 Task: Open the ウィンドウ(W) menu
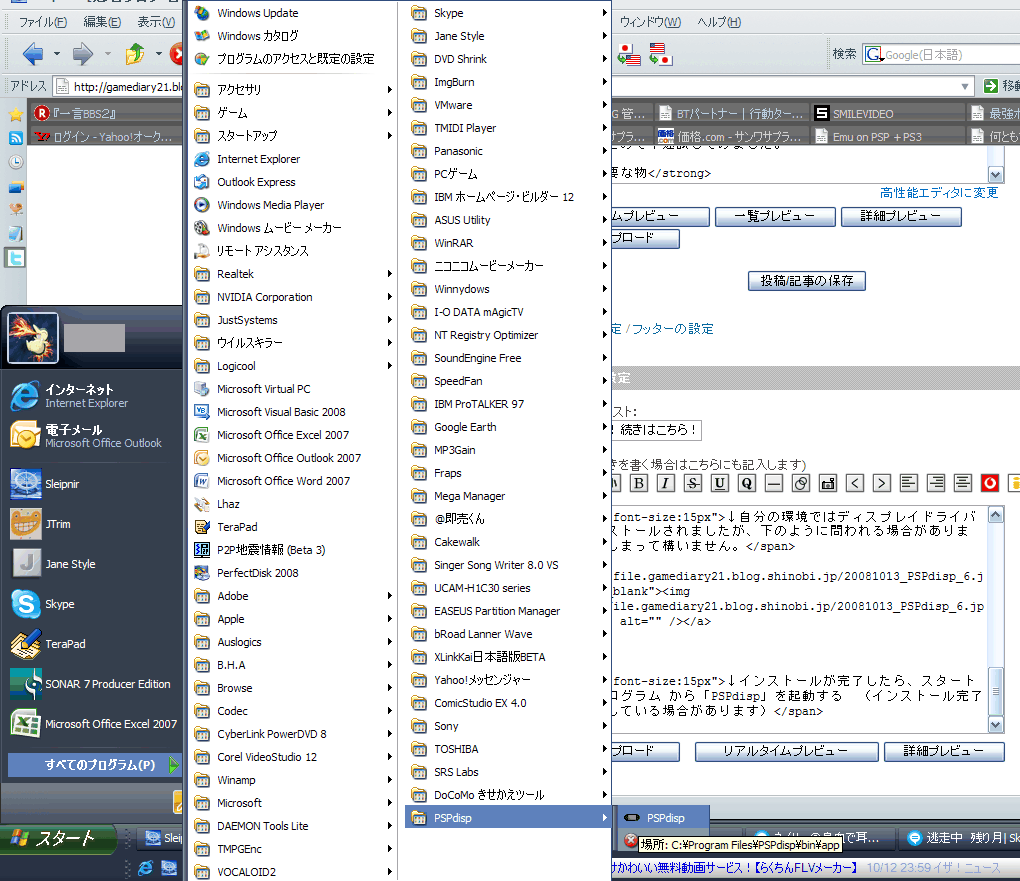650,22
